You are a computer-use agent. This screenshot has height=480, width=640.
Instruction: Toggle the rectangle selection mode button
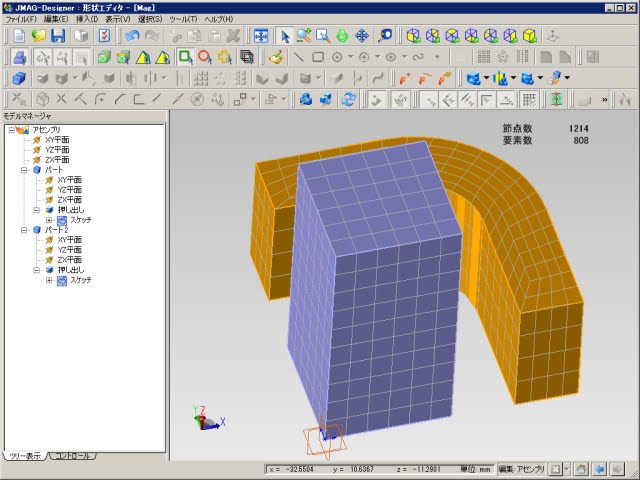tap(185, 56)
